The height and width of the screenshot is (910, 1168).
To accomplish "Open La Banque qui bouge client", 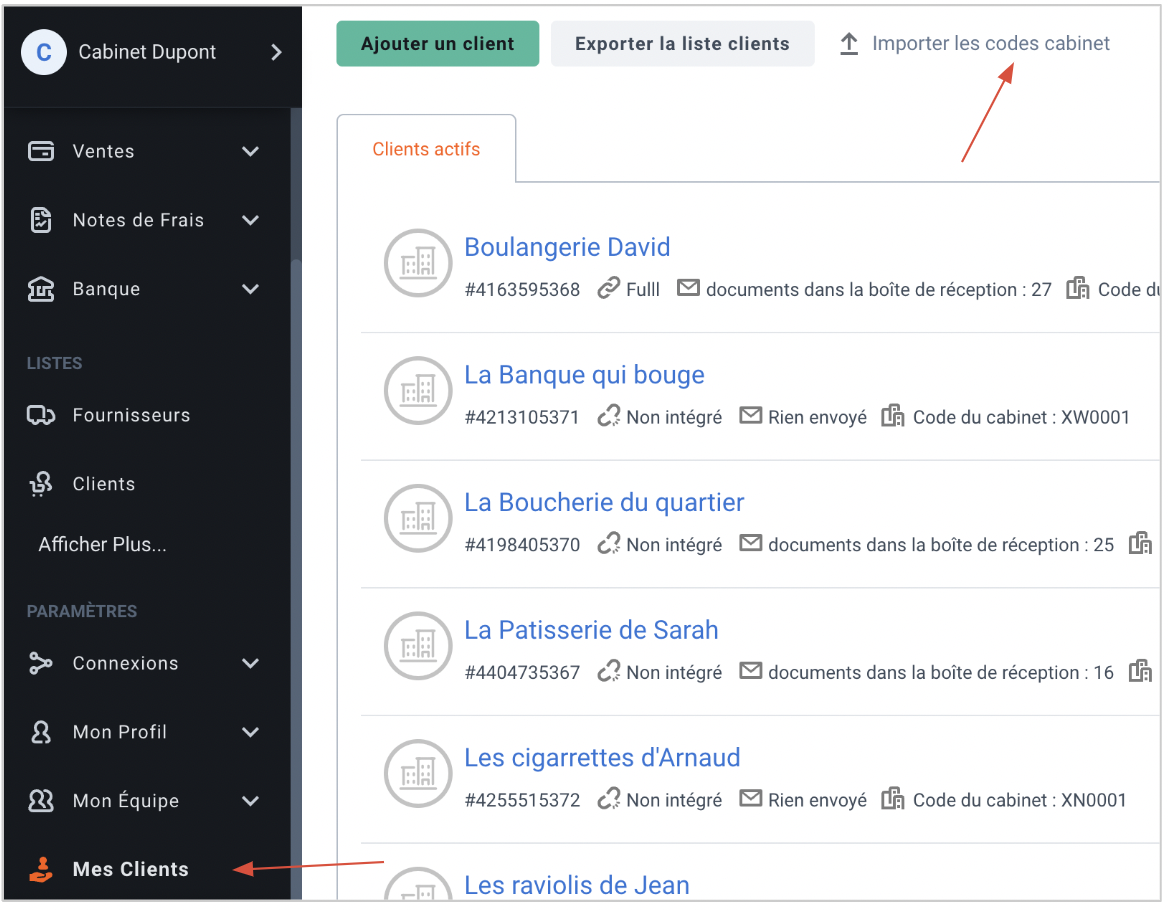I will pyautogui.click(x=584, y=375).
